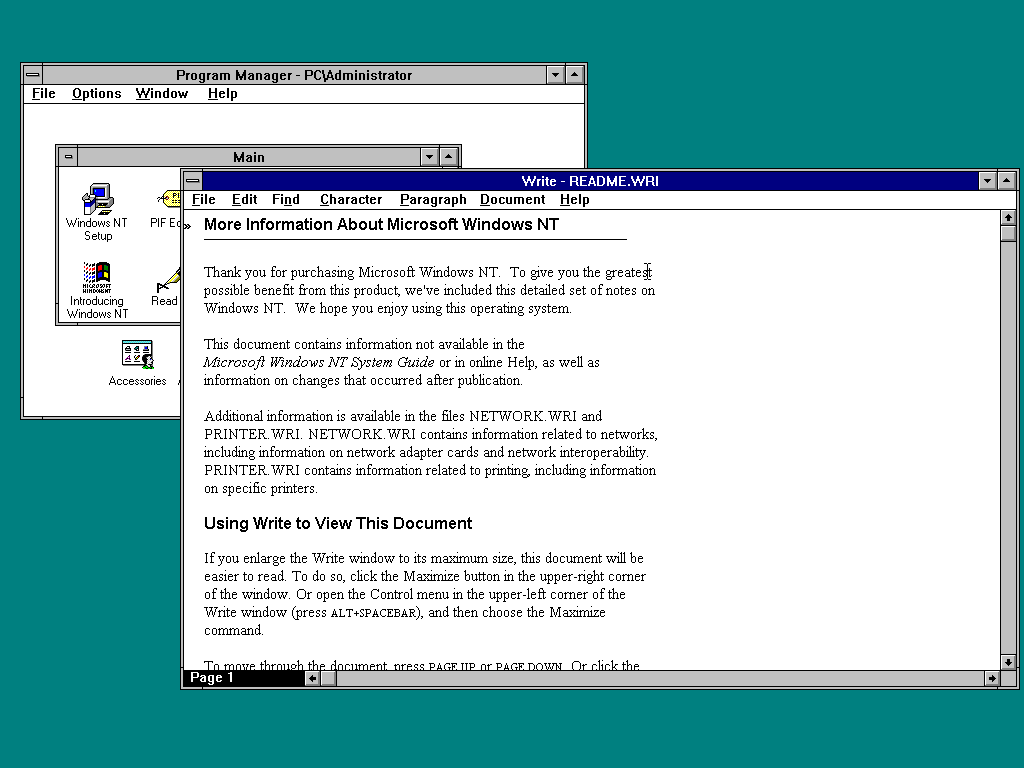Screen dimensions: 1024x768
Task: Click the words "Thank you for purchasing"
Action: [279, 272]
